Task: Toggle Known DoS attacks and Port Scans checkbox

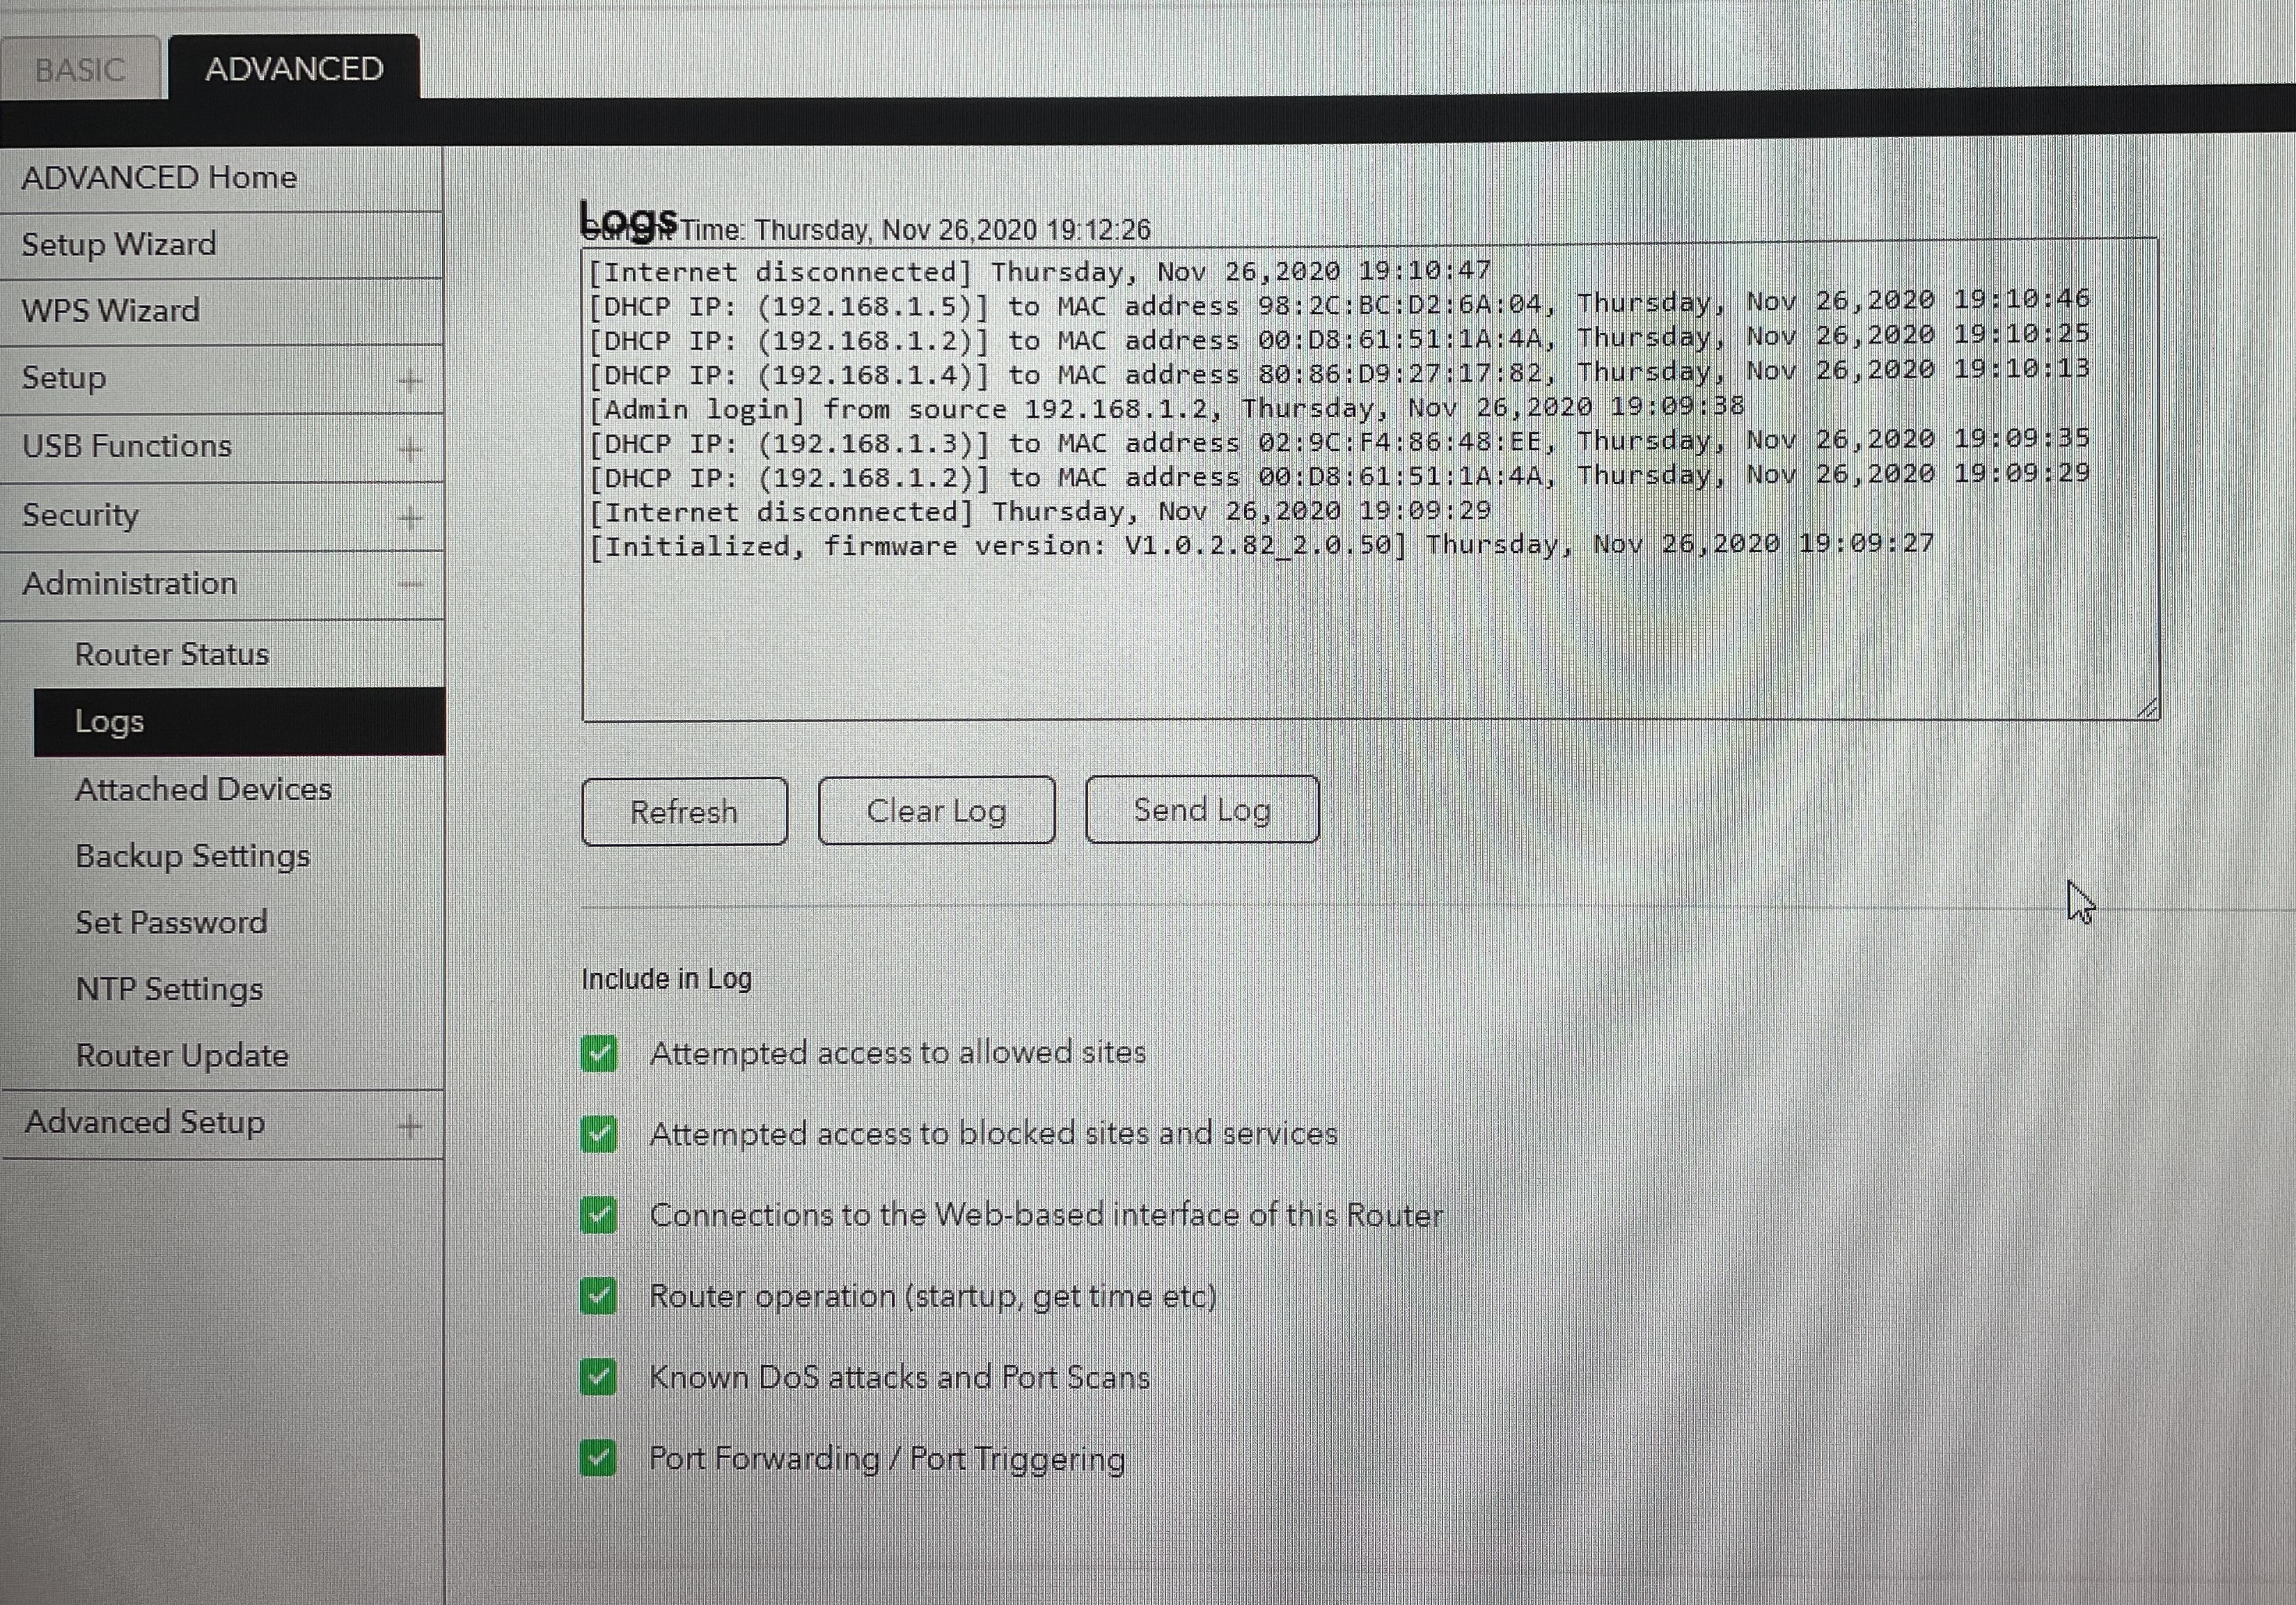Action: 599,1377
